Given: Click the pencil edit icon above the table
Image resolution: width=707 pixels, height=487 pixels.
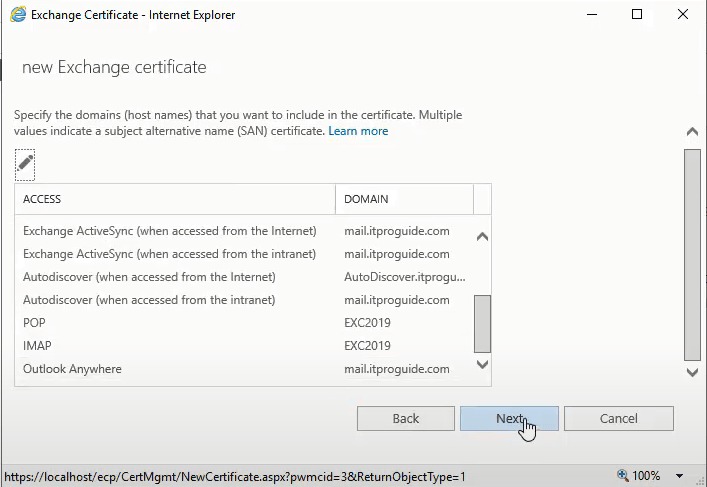Looking at the screenshot, I should click(x=25, y=165).
